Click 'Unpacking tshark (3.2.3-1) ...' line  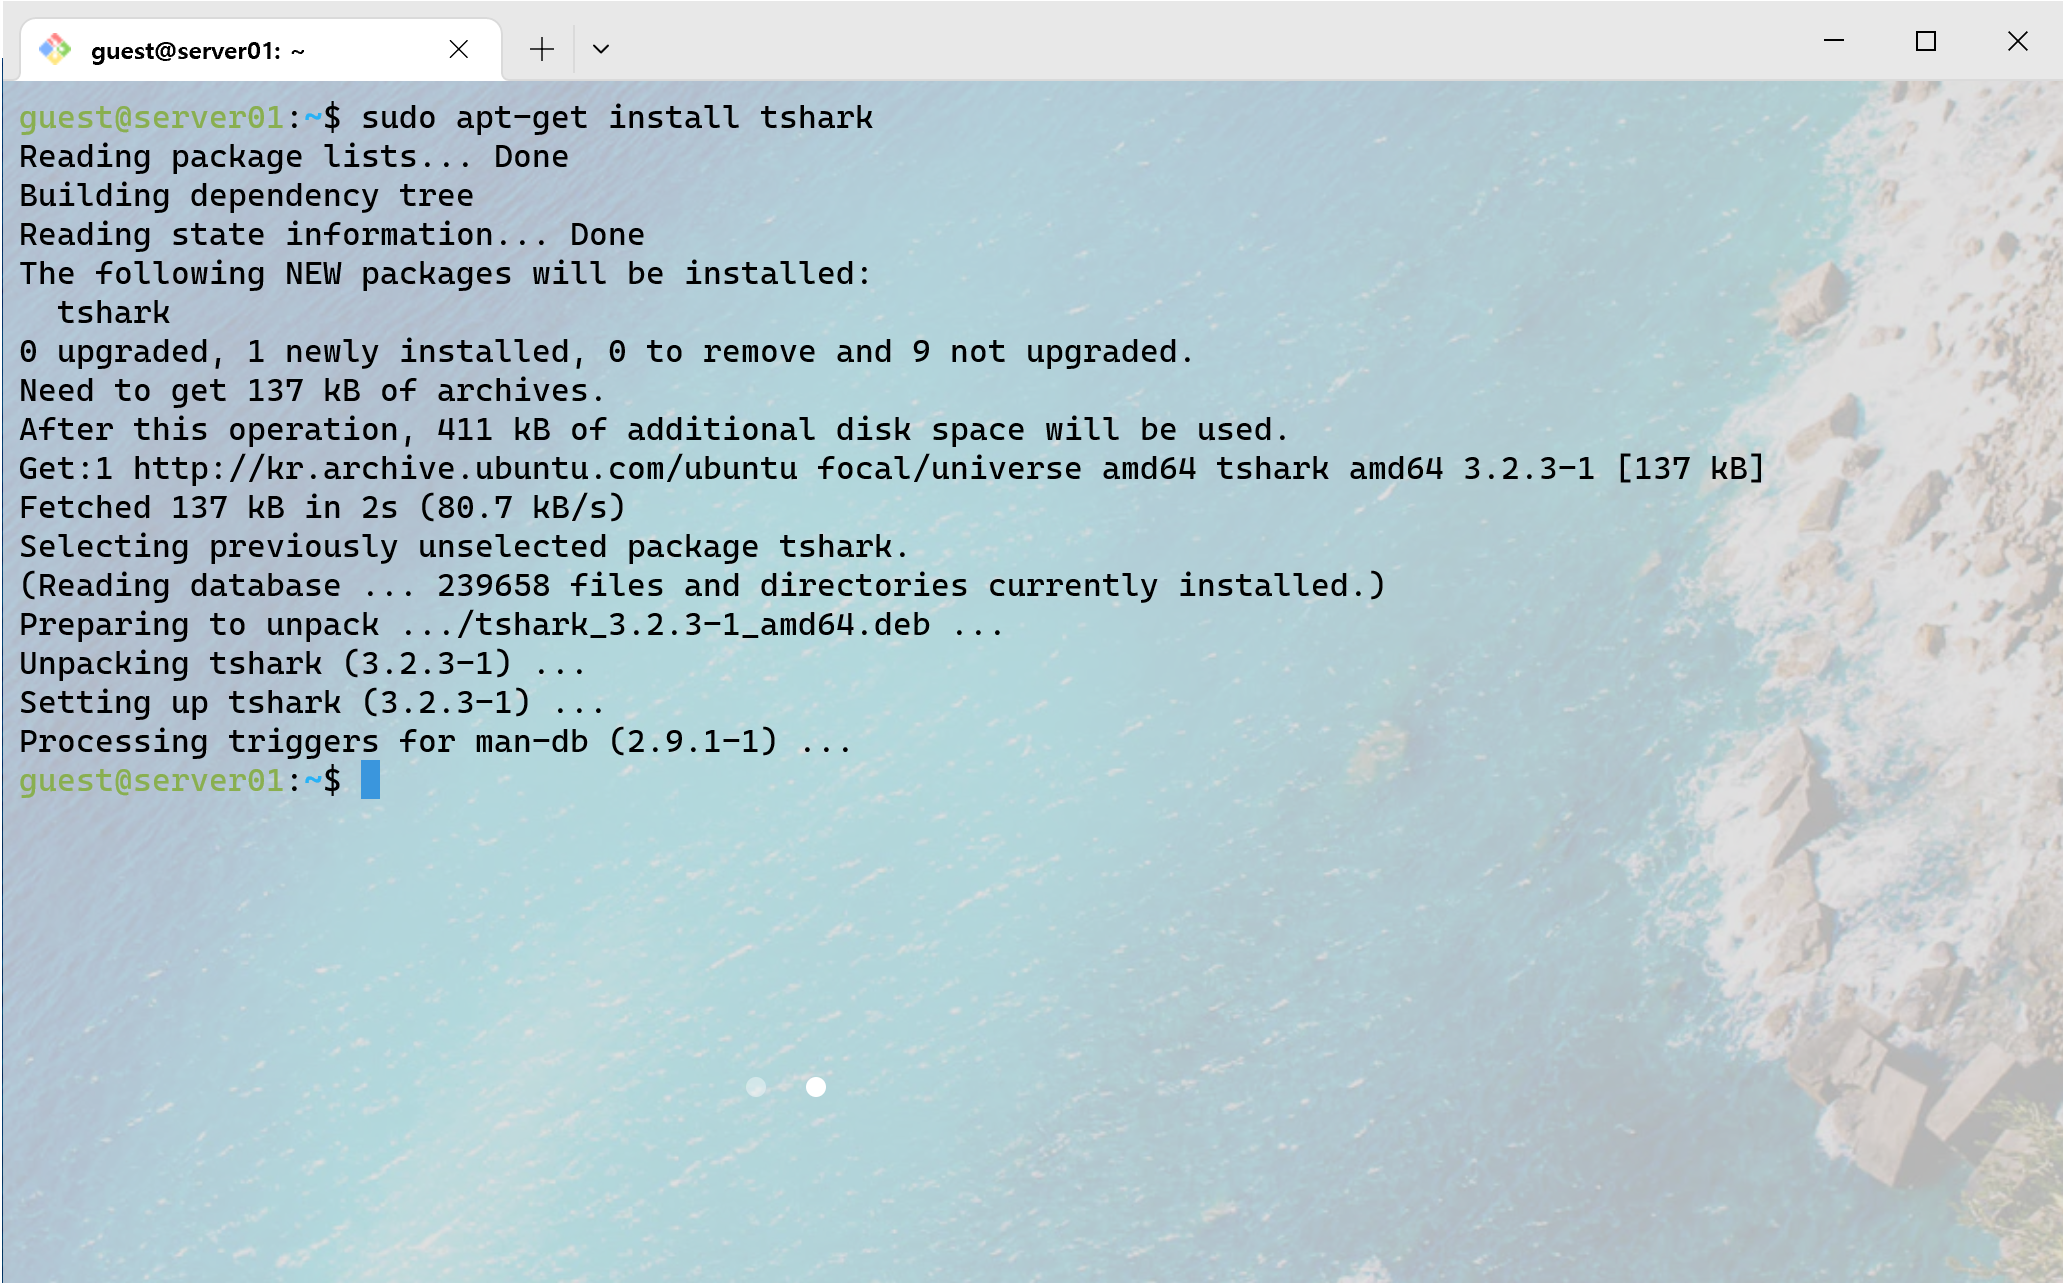(302, 663)
